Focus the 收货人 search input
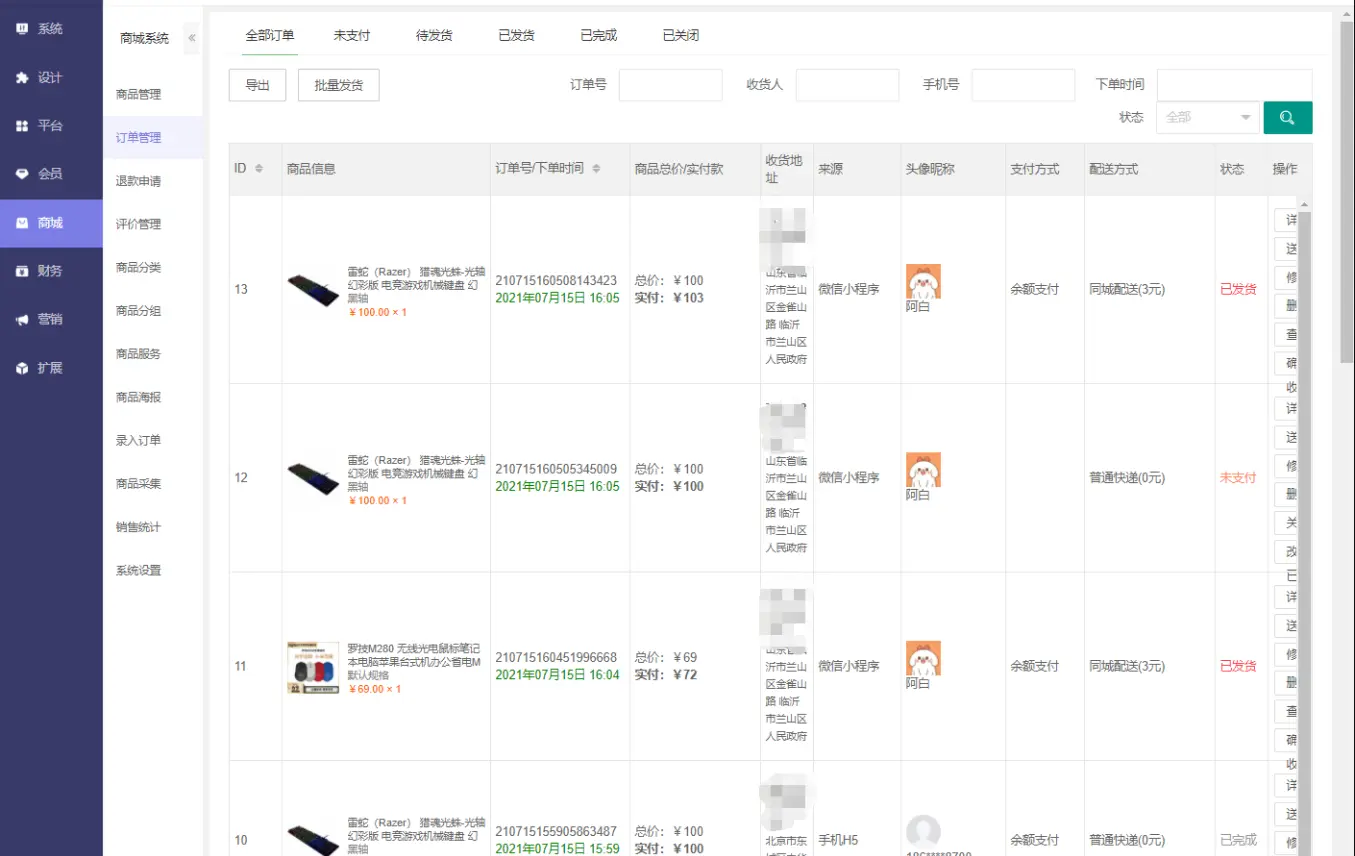 847,85
